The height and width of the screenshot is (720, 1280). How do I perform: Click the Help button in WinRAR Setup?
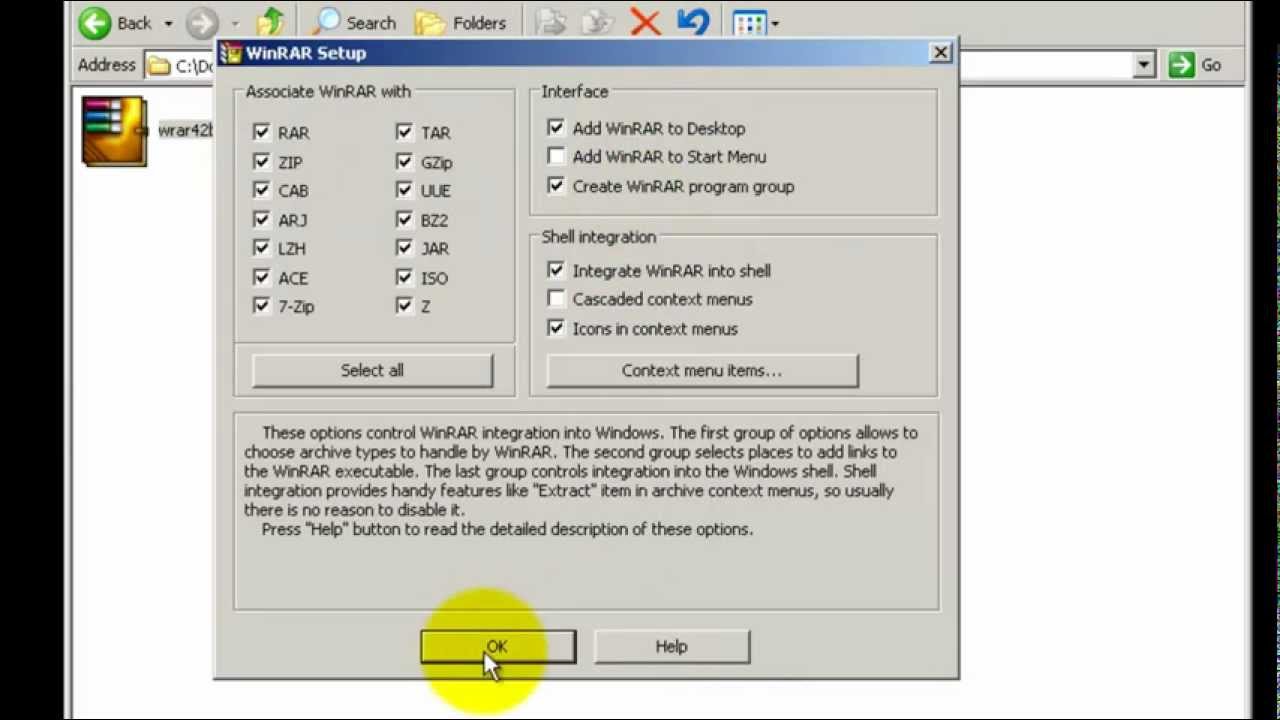(671, 646)
